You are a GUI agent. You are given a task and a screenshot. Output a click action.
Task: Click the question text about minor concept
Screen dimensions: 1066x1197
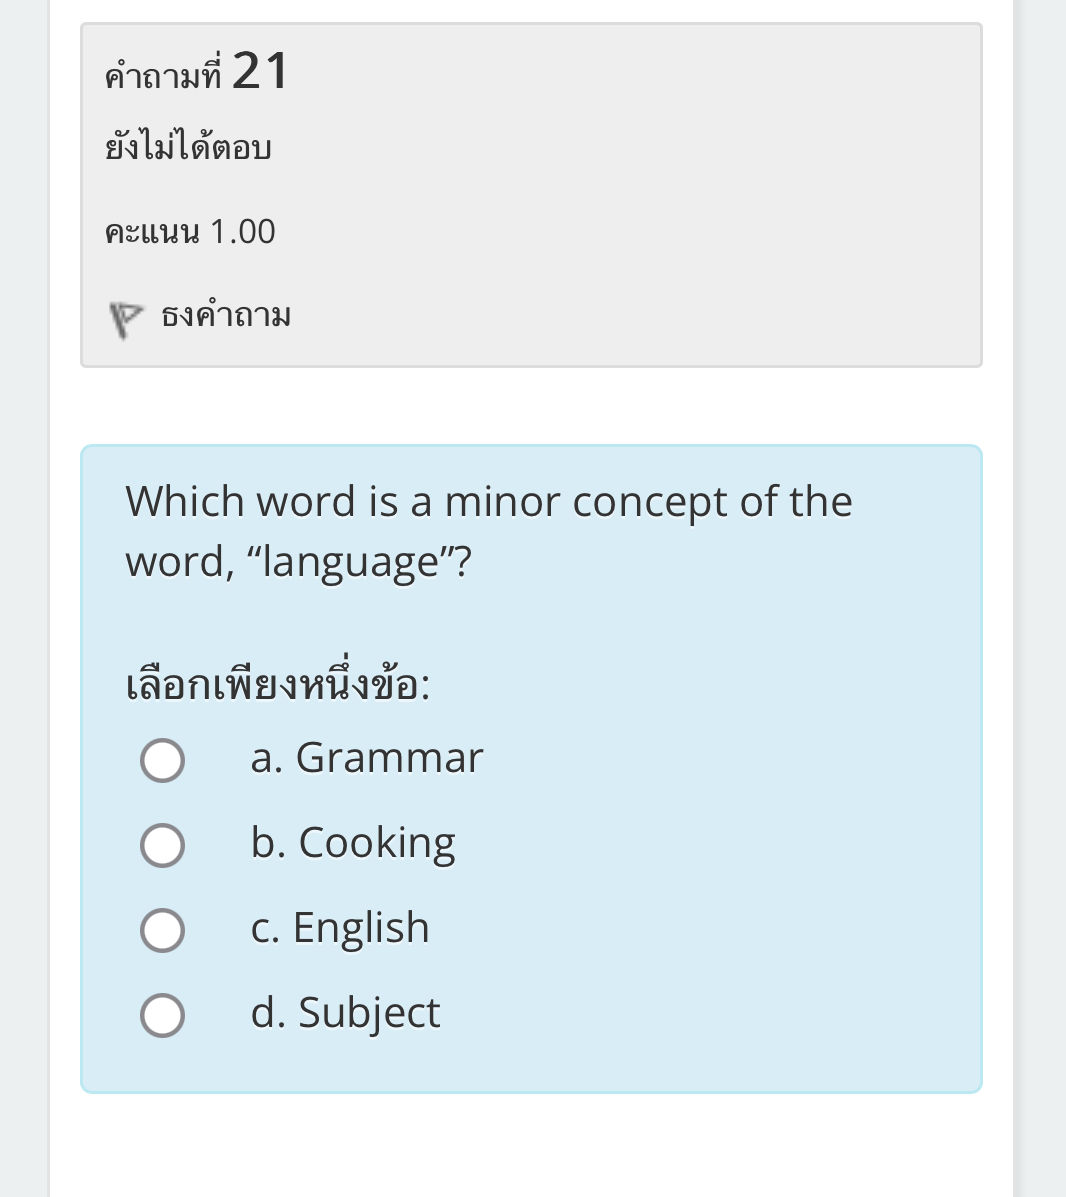(x=488, y=530)
